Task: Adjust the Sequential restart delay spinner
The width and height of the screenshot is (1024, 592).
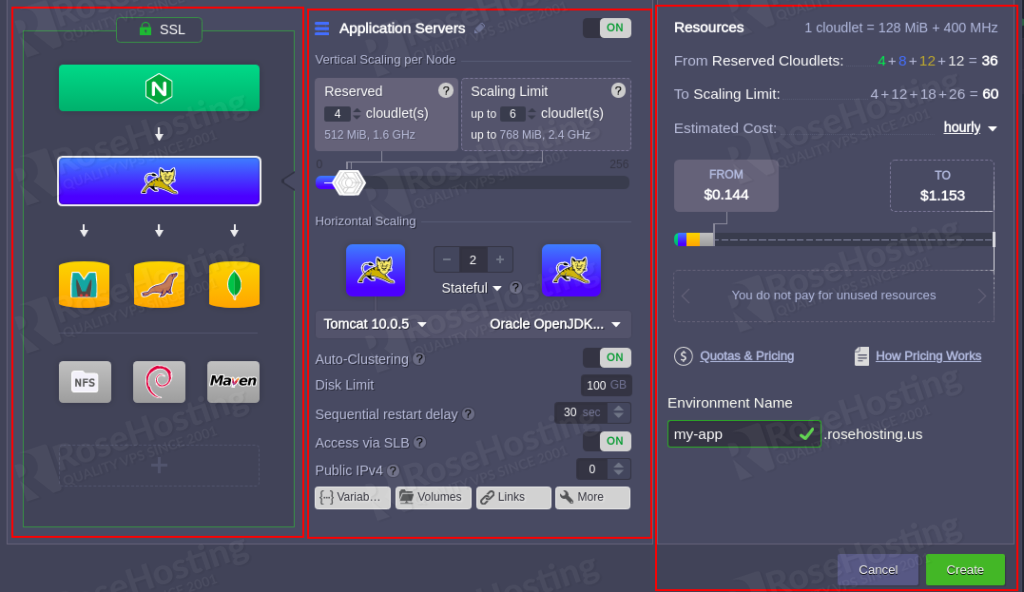Action: click(618, 412)
